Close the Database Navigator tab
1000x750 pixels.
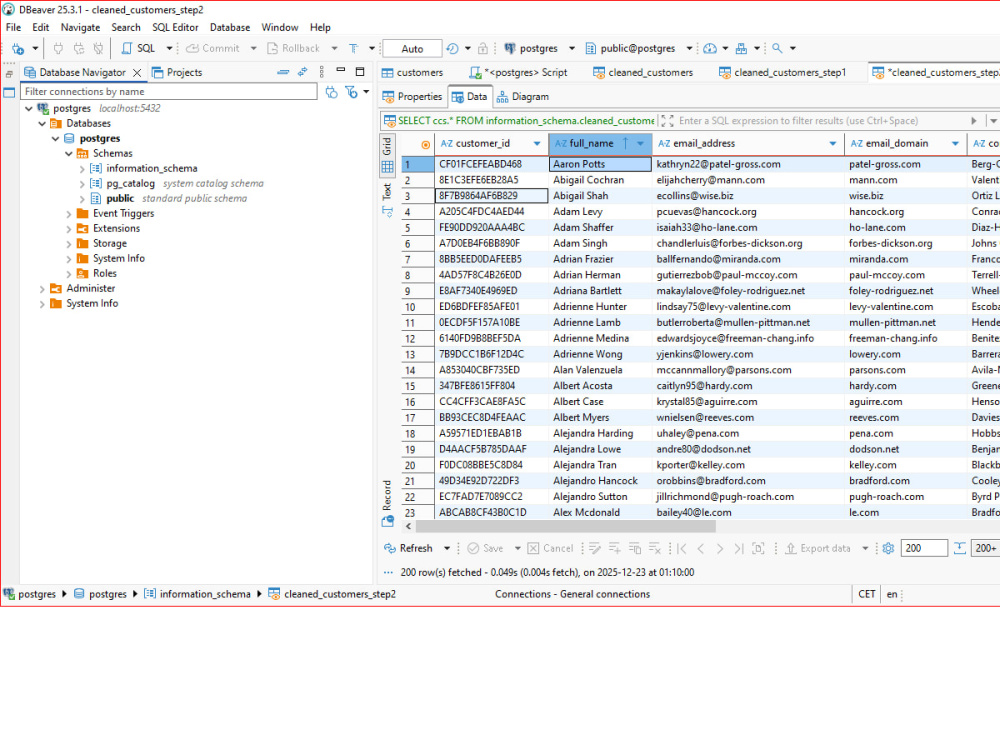point(136,73)
